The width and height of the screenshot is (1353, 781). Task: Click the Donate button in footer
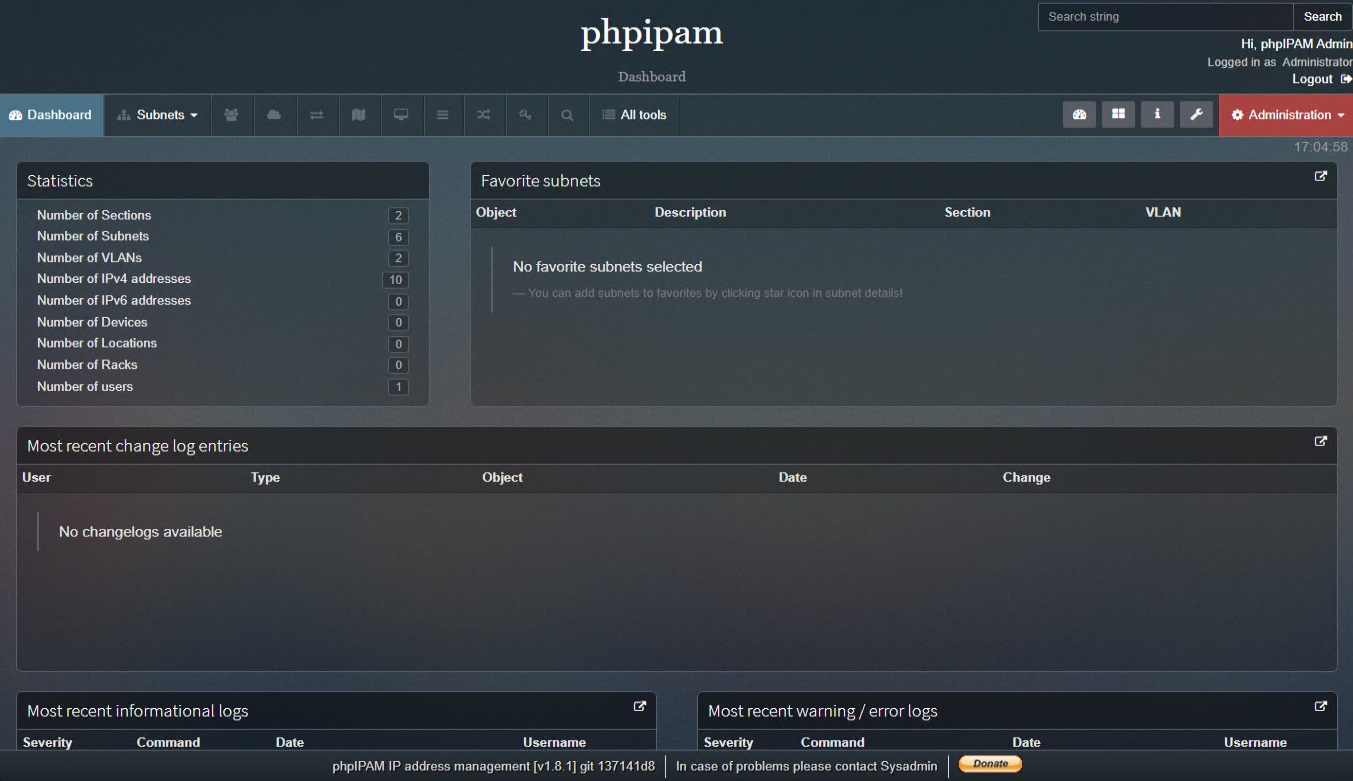point(990,764)
